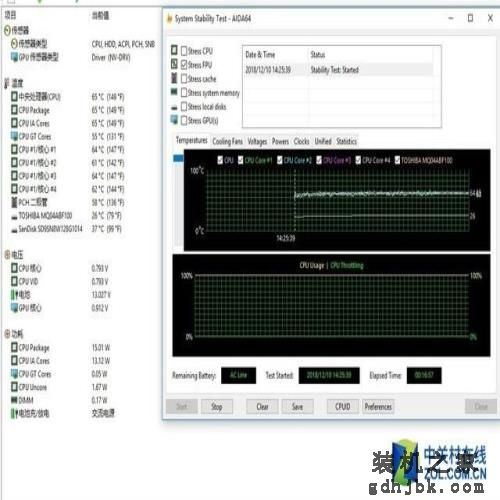Click the SanDisk drive icon in list
Screen dimensions: 500x500
(x=14, y=230)
